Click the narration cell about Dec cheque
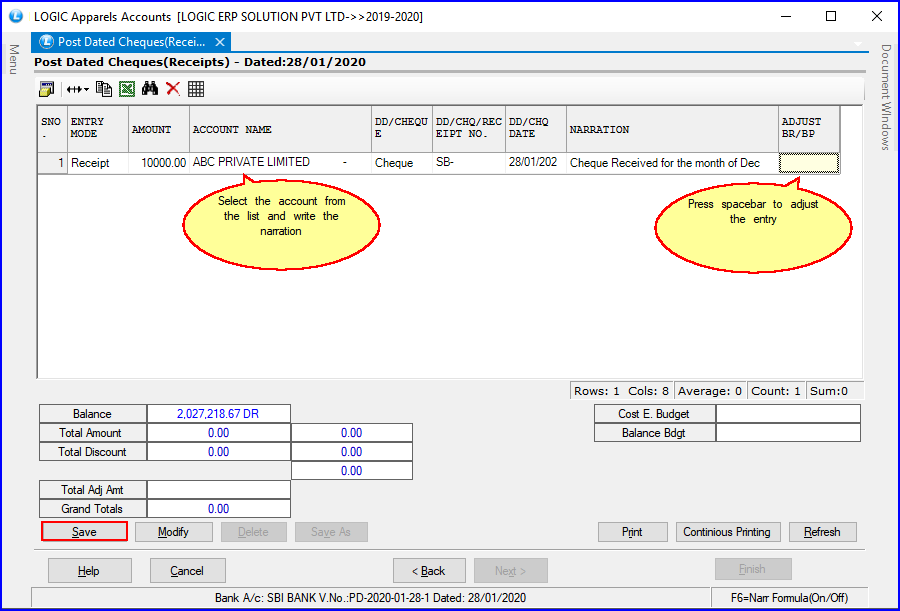 672,163
